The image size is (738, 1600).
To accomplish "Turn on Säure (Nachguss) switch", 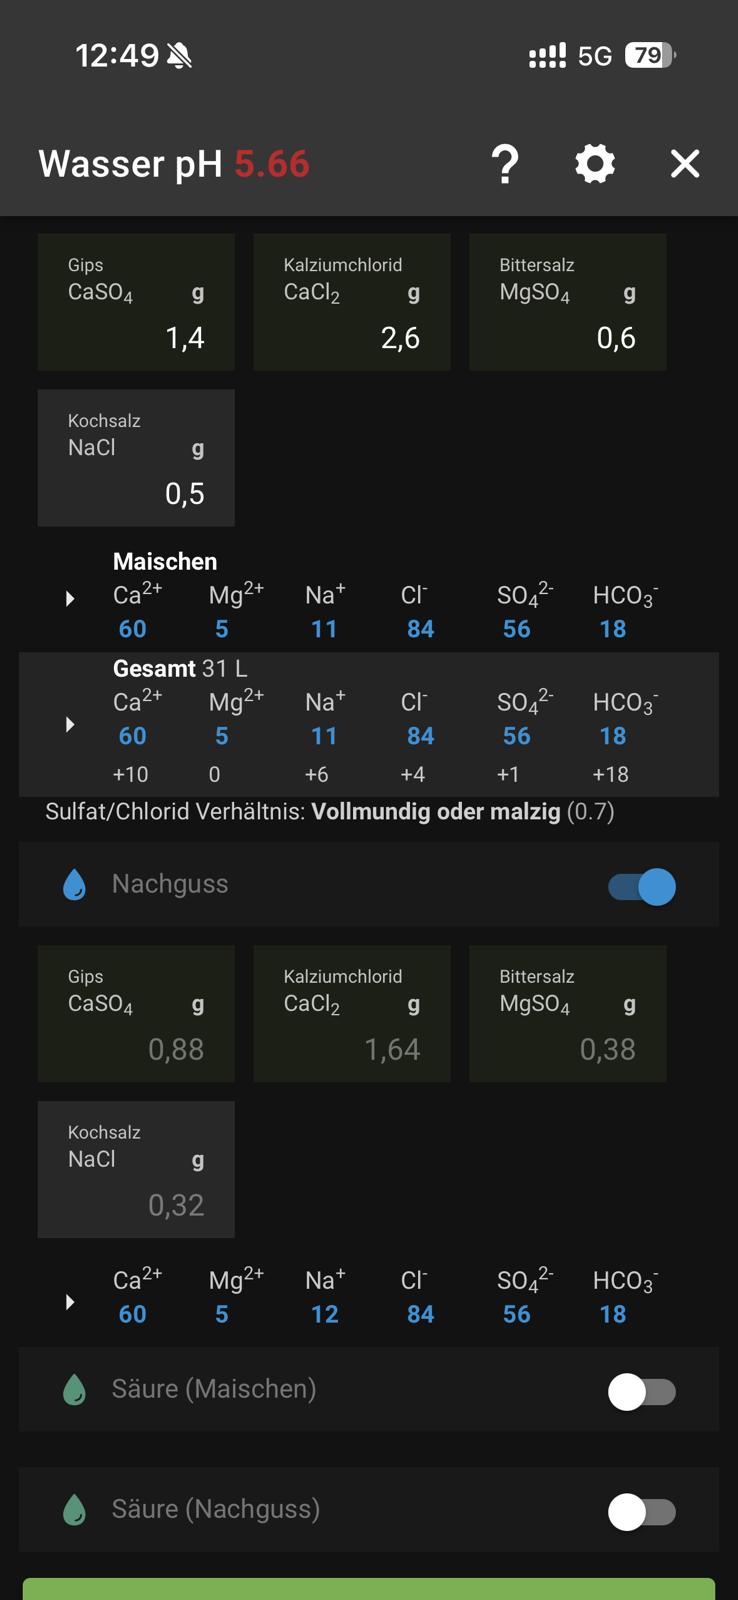I will [642, 1512].
